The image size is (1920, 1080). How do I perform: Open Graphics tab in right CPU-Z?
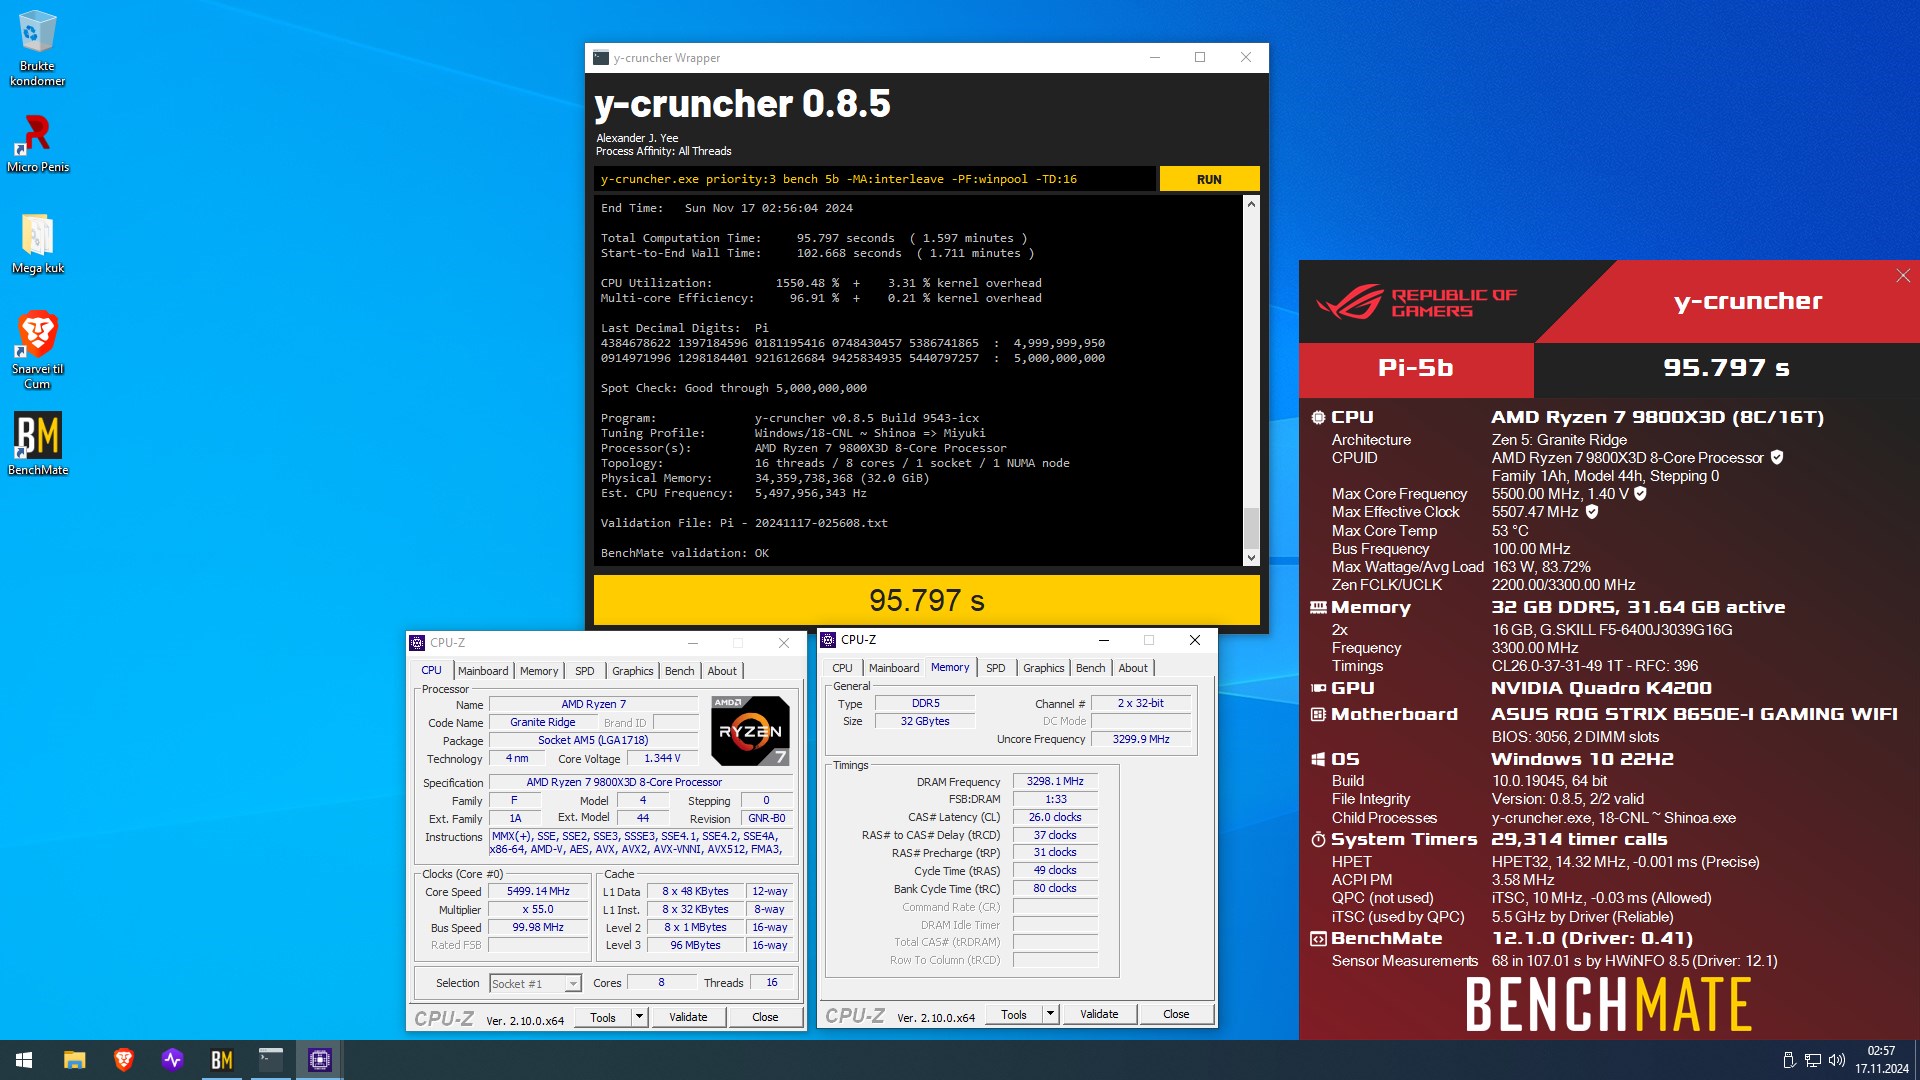click(1044, 668)
